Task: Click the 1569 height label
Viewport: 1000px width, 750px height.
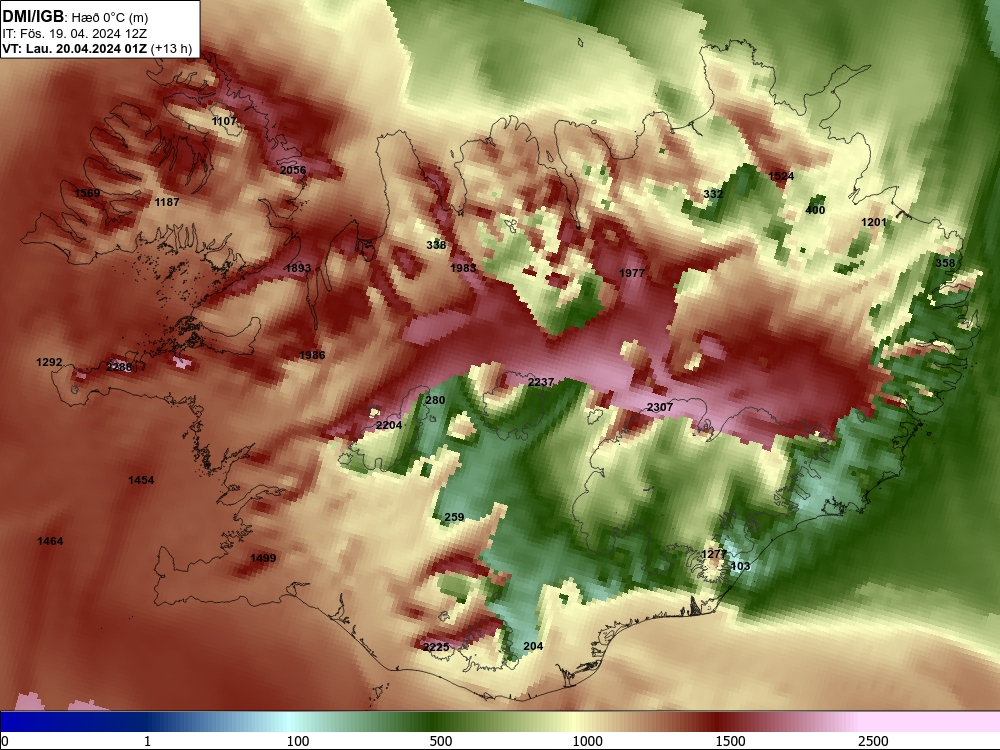Action: click(87, 193)
